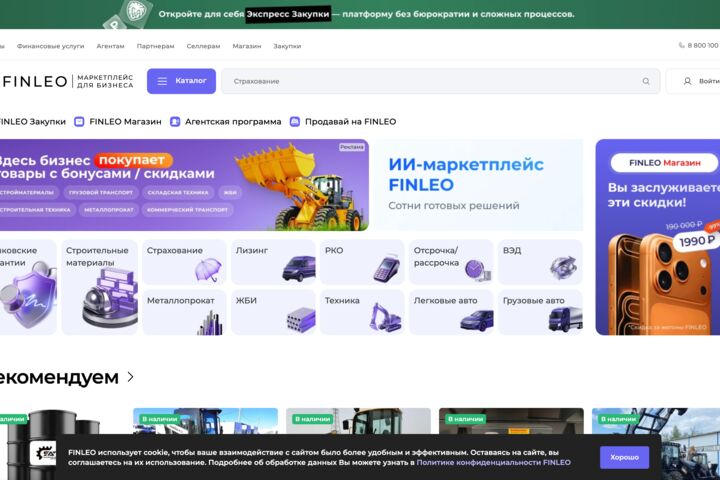The image size is (720, 480).
Task: Open Грузовые авто category tile
Action: click(540, 312)
